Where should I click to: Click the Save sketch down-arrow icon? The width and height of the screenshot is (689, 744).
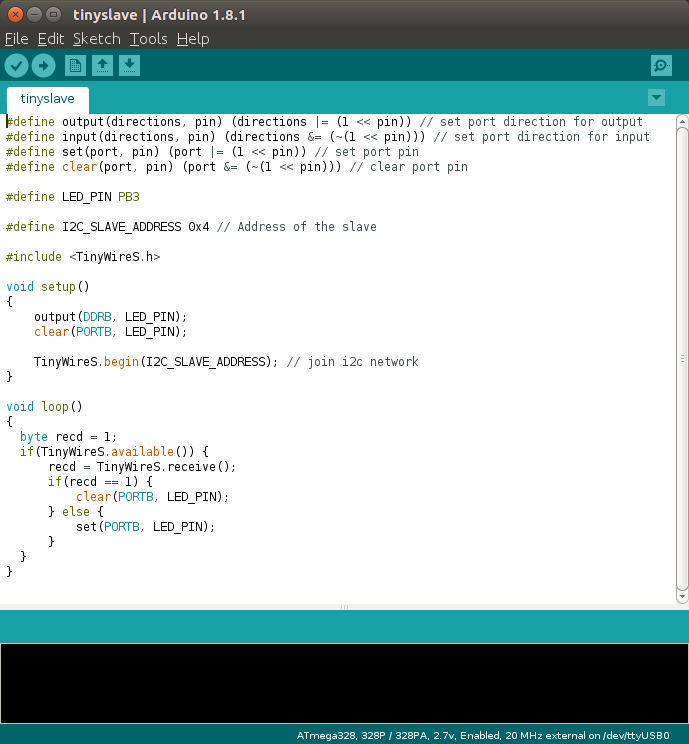pyautogui.click(x=130, y=65)
